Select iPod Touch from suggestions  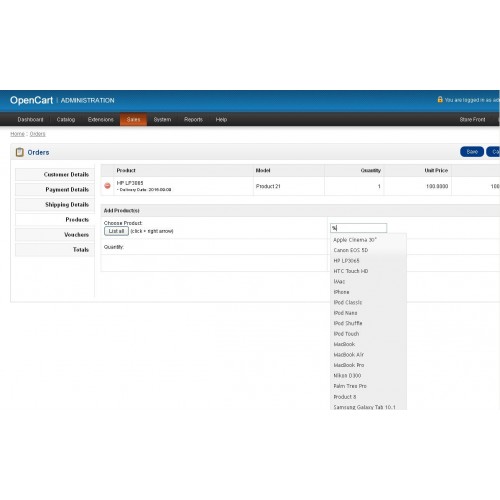368,334
